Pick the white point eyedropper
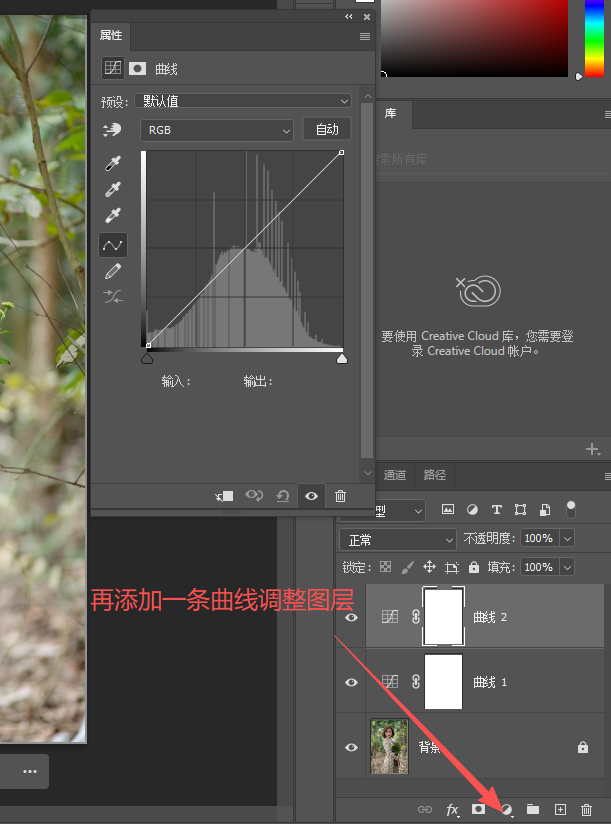The image size is (611, 824). 113,215
